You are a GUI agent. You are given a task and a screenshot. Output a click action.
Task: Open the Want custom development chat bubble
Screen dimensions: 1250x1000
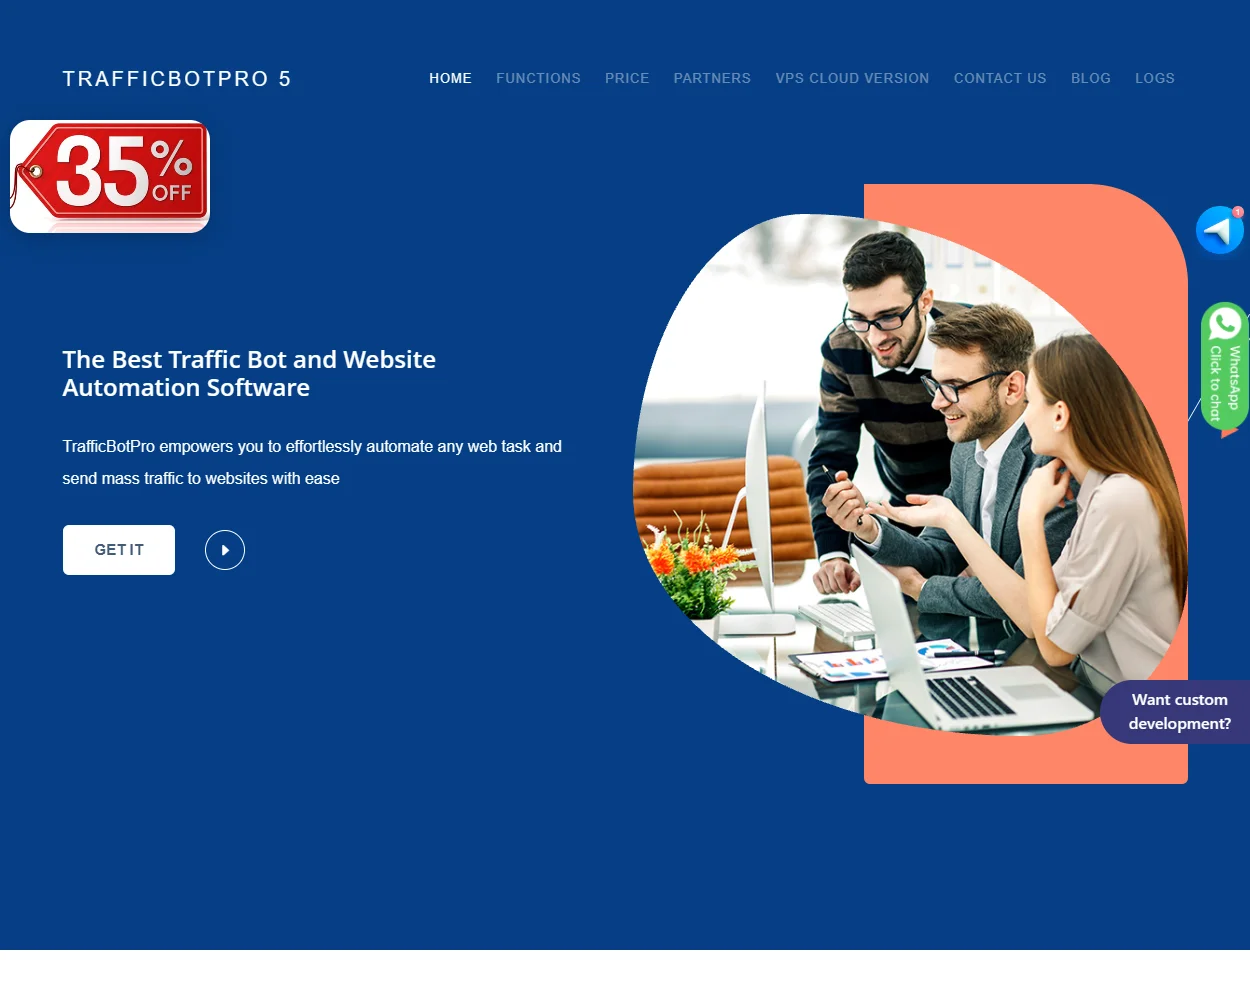coord(1178,711)
